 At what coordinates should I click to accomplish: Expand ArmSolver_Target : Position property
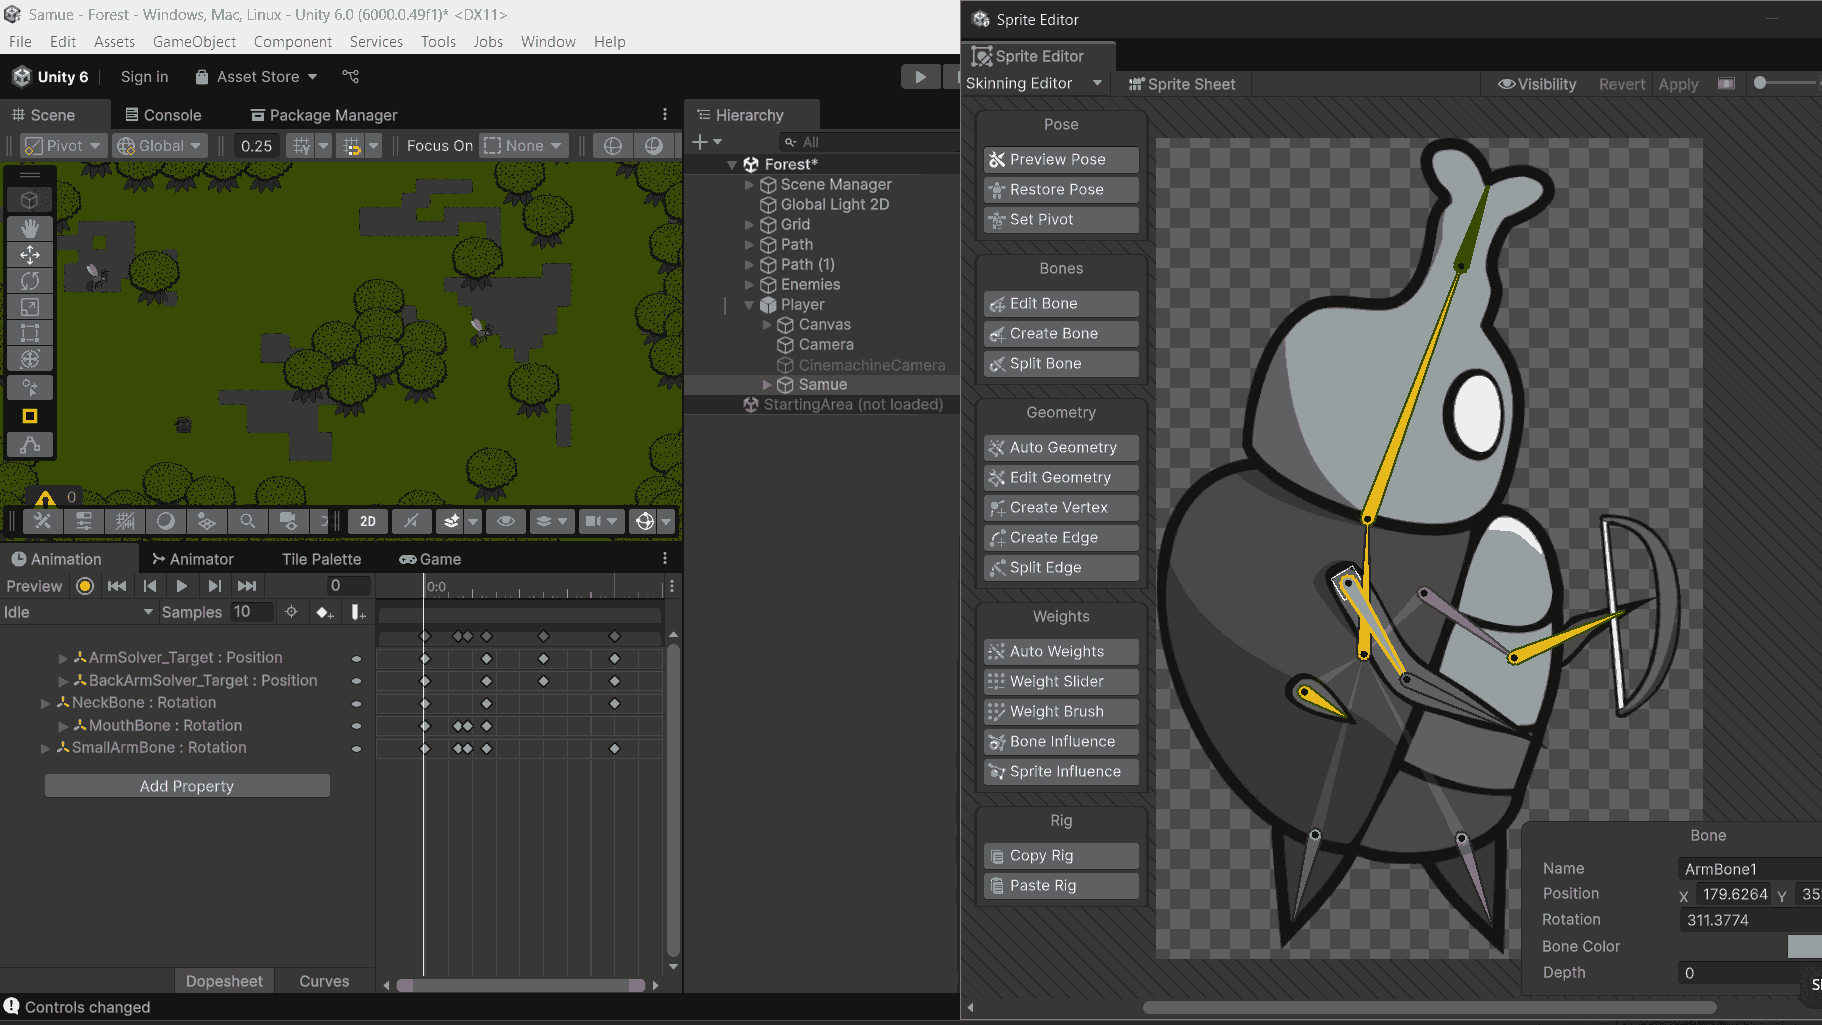(63, 658)
